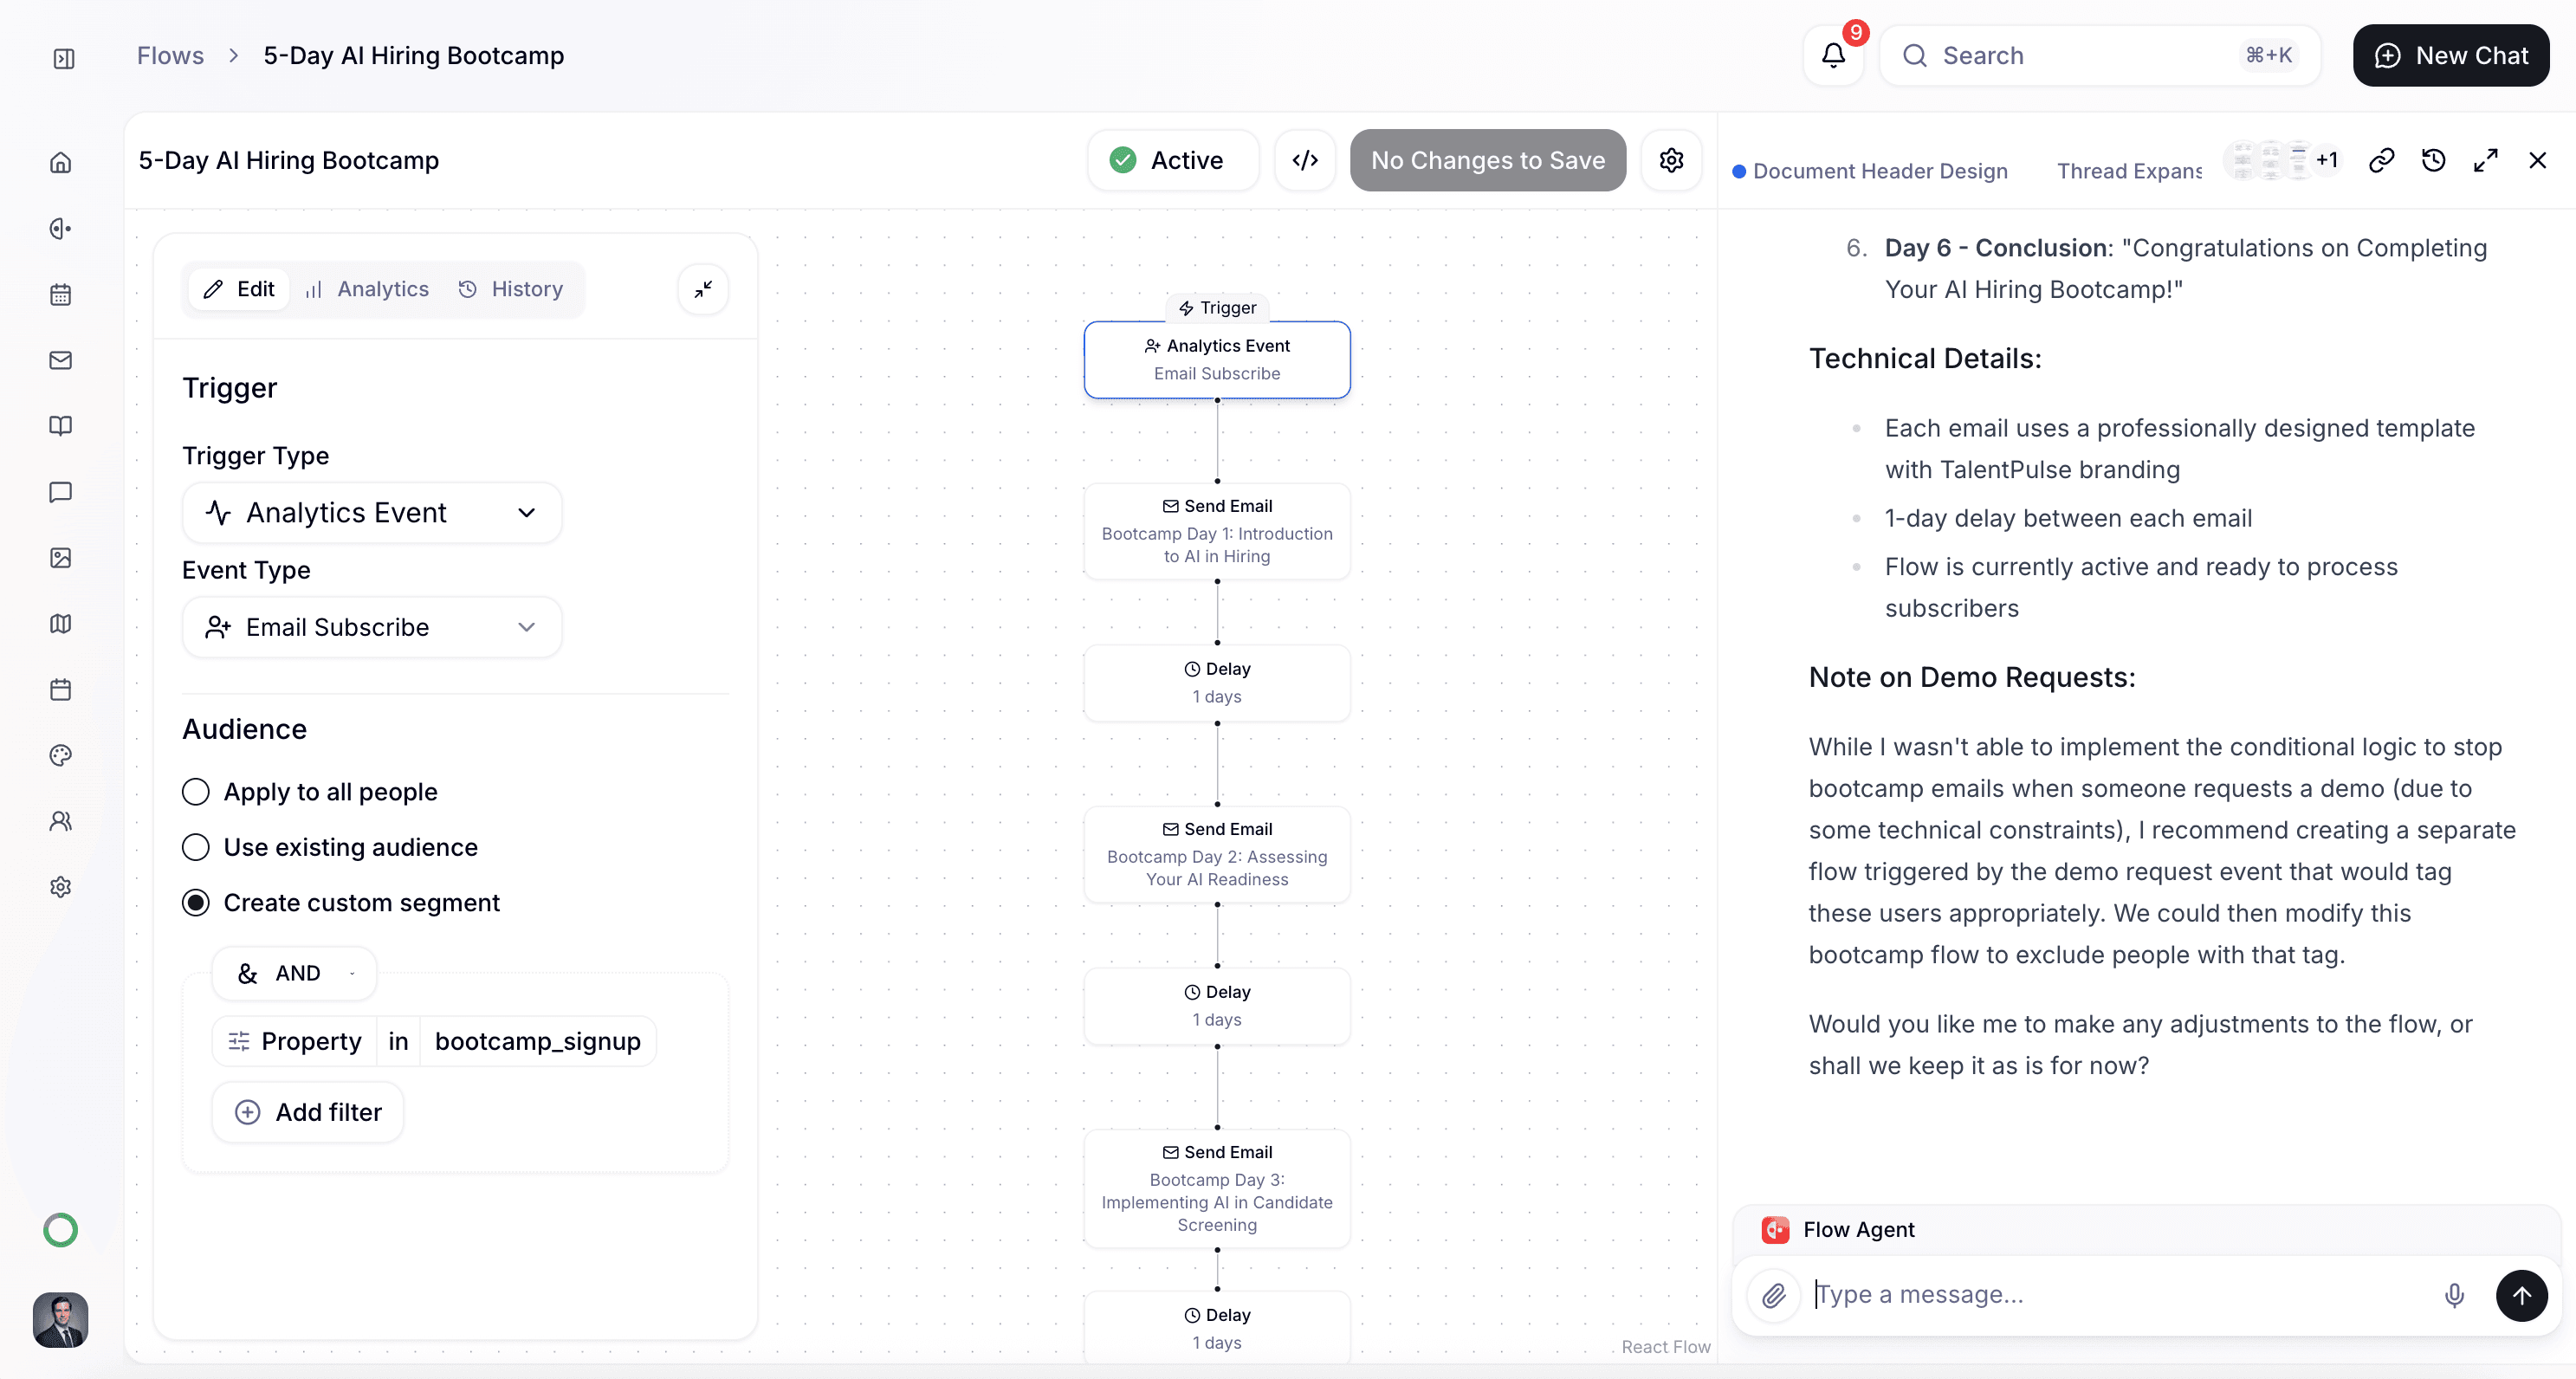Open the notifications bell
This screenshot has height=1379, width=2576.
click(x=1833, y=56)
